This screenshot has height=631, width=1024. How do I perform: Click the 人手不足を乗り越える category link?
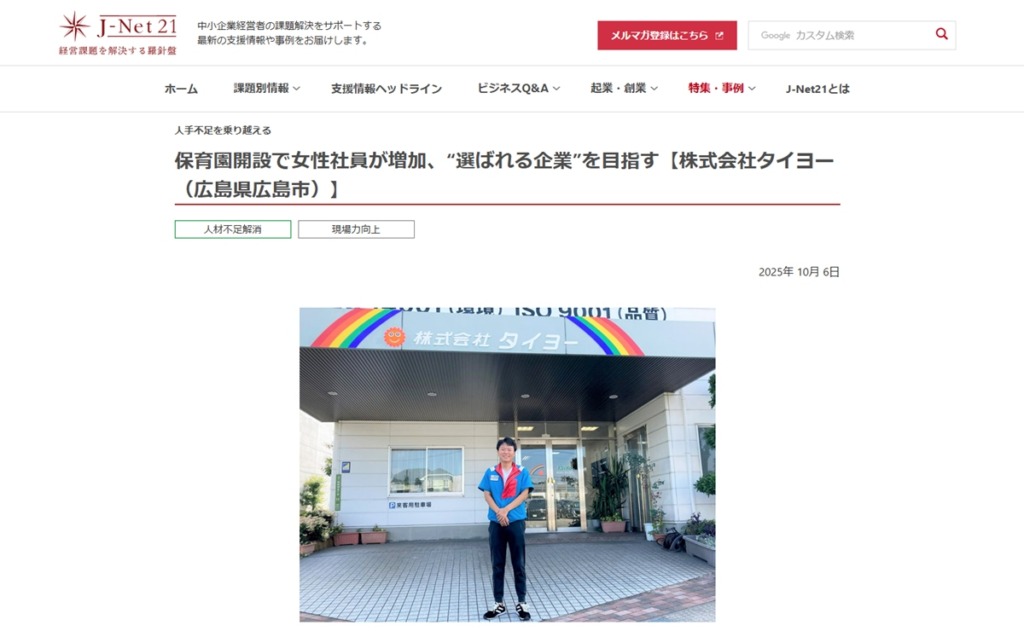click(x=223, y=130)
